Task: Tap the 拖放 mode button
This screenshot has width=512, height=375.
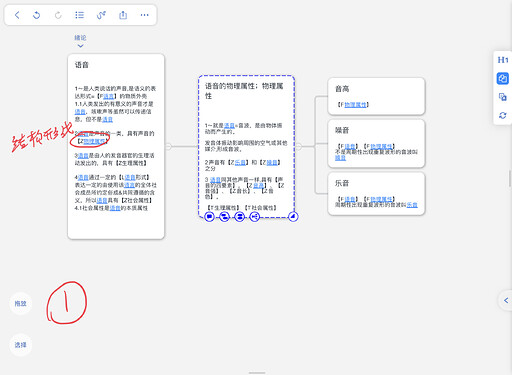Action: pos(21,303)
